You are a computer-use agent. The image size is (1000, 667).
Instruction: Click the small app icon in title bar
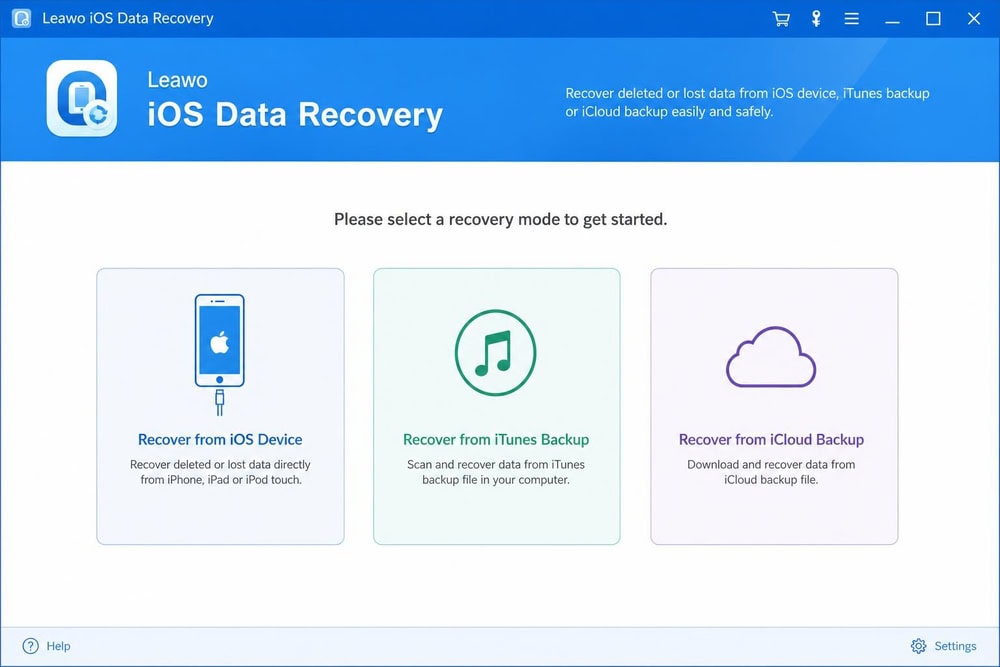[x=22, y=18]
